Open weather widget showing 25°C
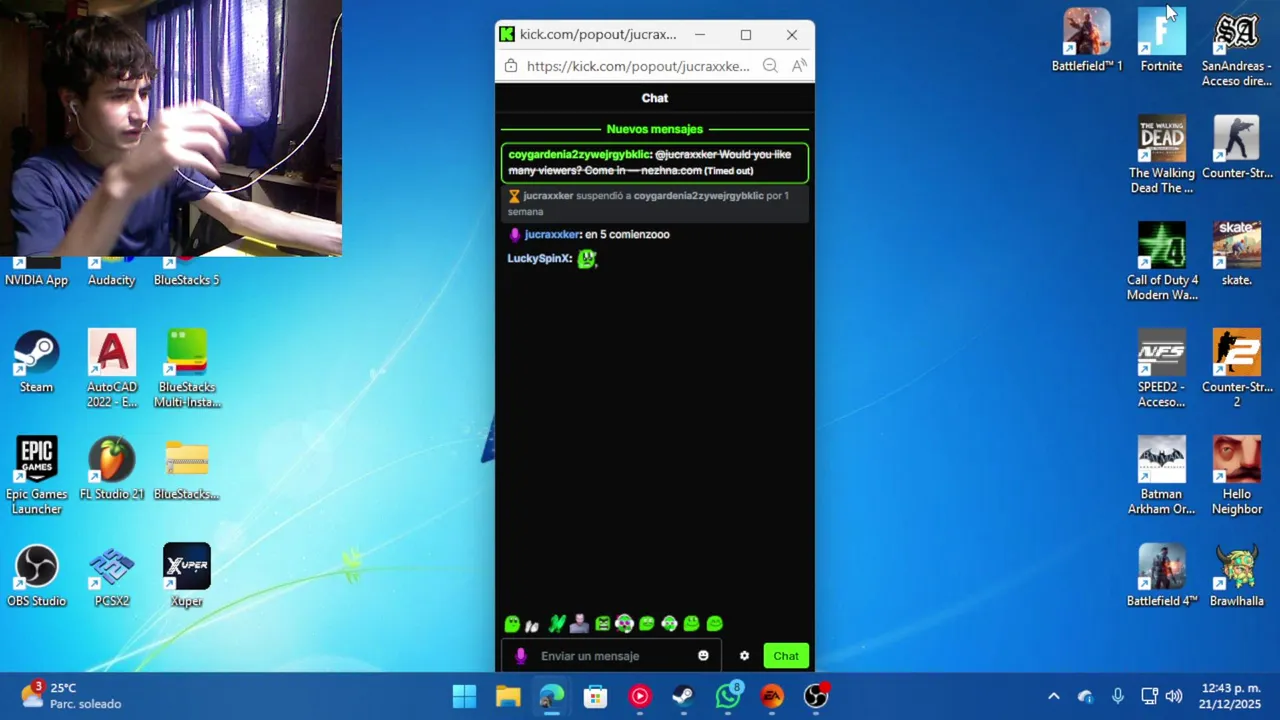 (70, 696)
